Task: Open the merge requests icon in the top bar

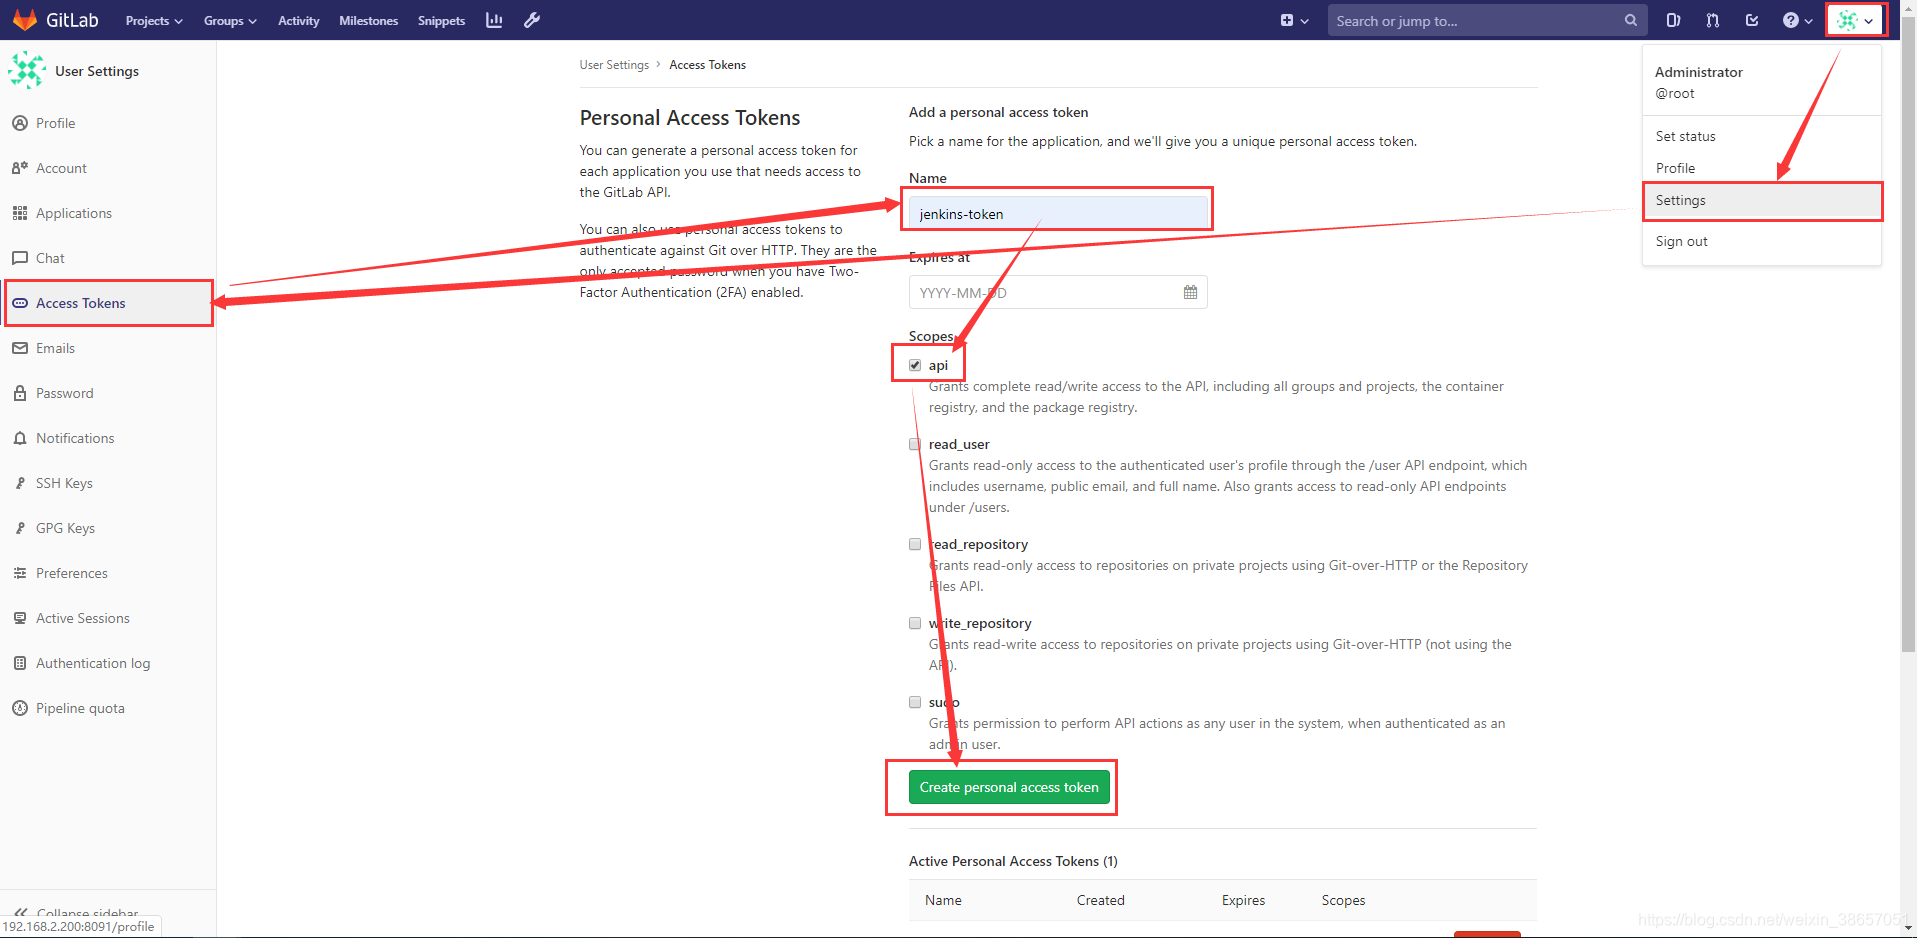Action: coord(1712,20)
